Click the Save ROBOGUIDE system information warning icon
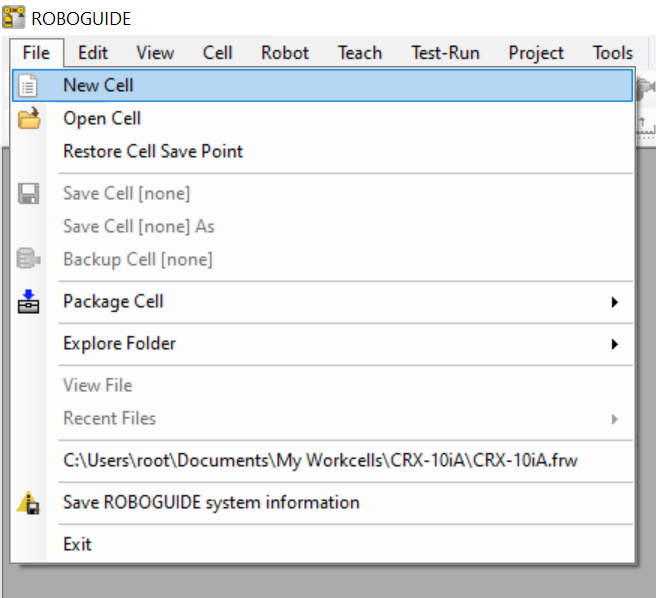Screen dimensions: 656x598 click(28, 503)
